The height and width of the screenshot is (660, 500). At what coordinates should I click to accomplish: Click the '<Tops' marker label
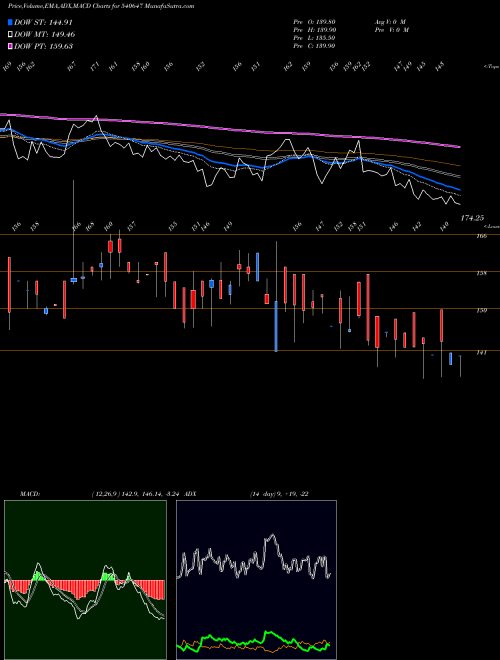[x=491, y=67]
